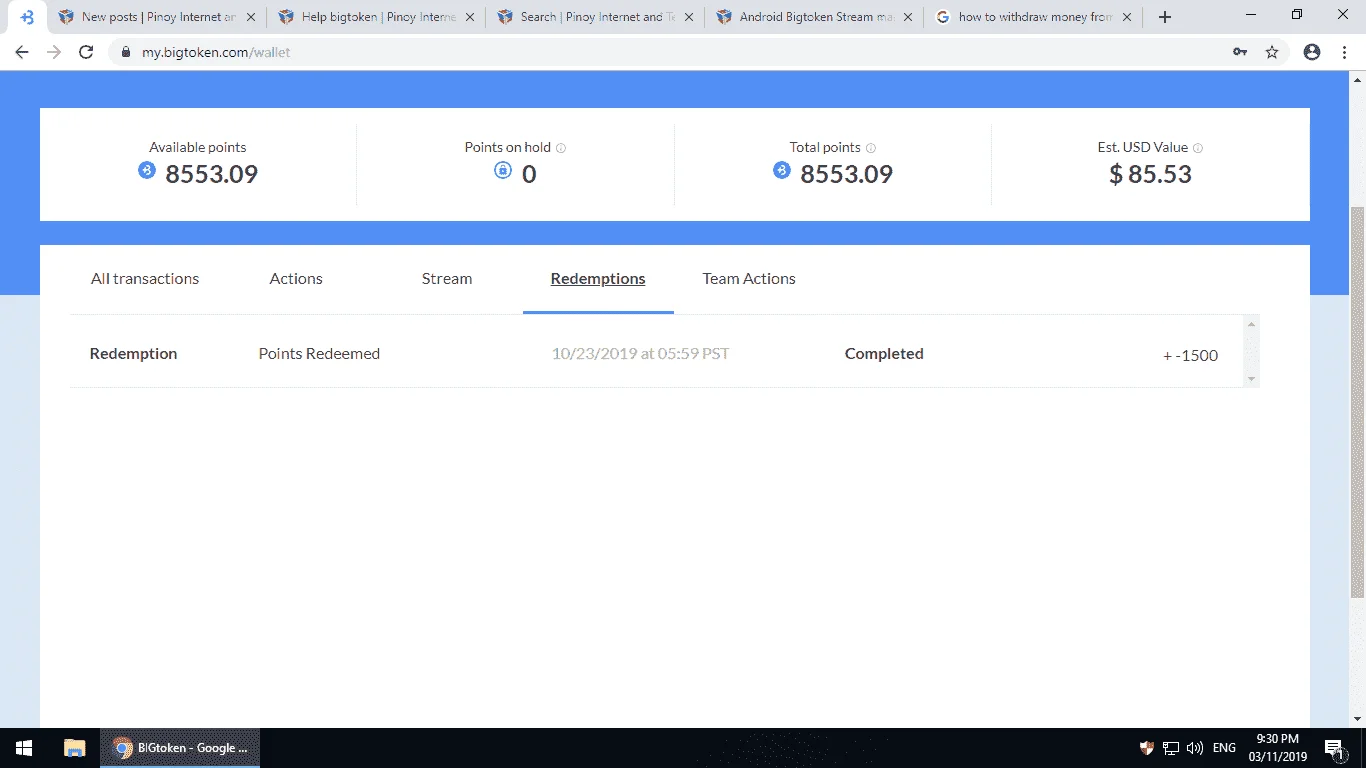Open network settings tray icon
This screenshot has width=1366, height=768.
(x=1171, y=748)
